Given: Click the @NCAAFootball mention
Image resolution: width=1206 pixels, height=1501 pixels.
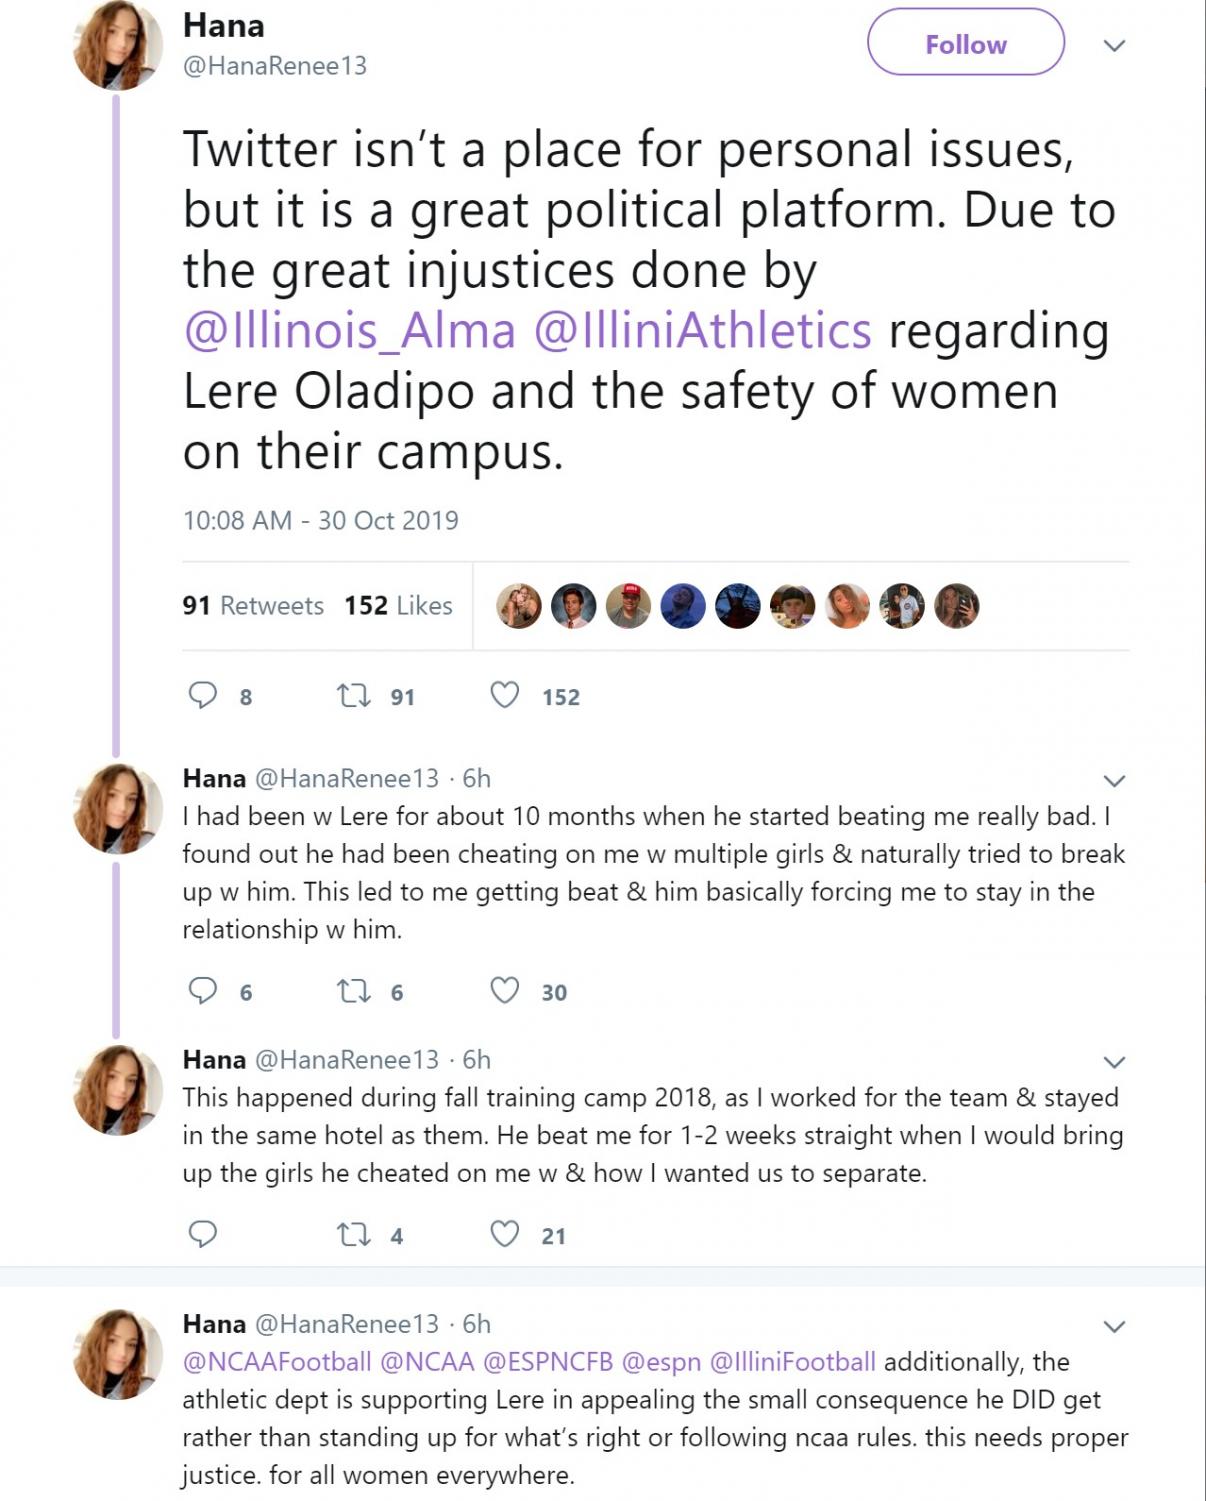Looking at the screenshot, I should 277,1362.
